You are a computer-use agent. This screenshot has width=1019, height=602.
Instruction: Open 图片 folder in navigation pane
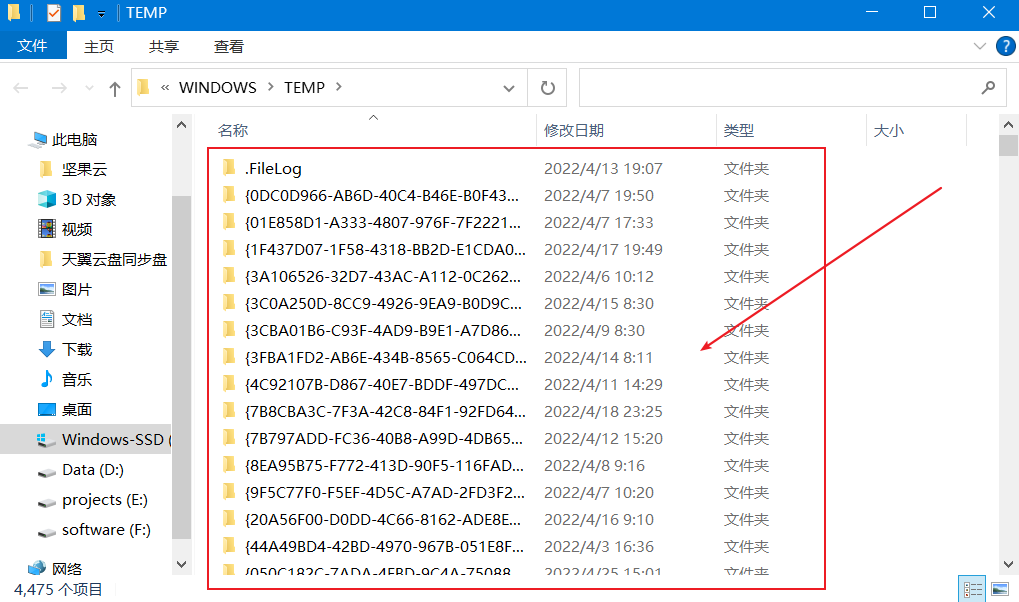[x=76, y=289]
